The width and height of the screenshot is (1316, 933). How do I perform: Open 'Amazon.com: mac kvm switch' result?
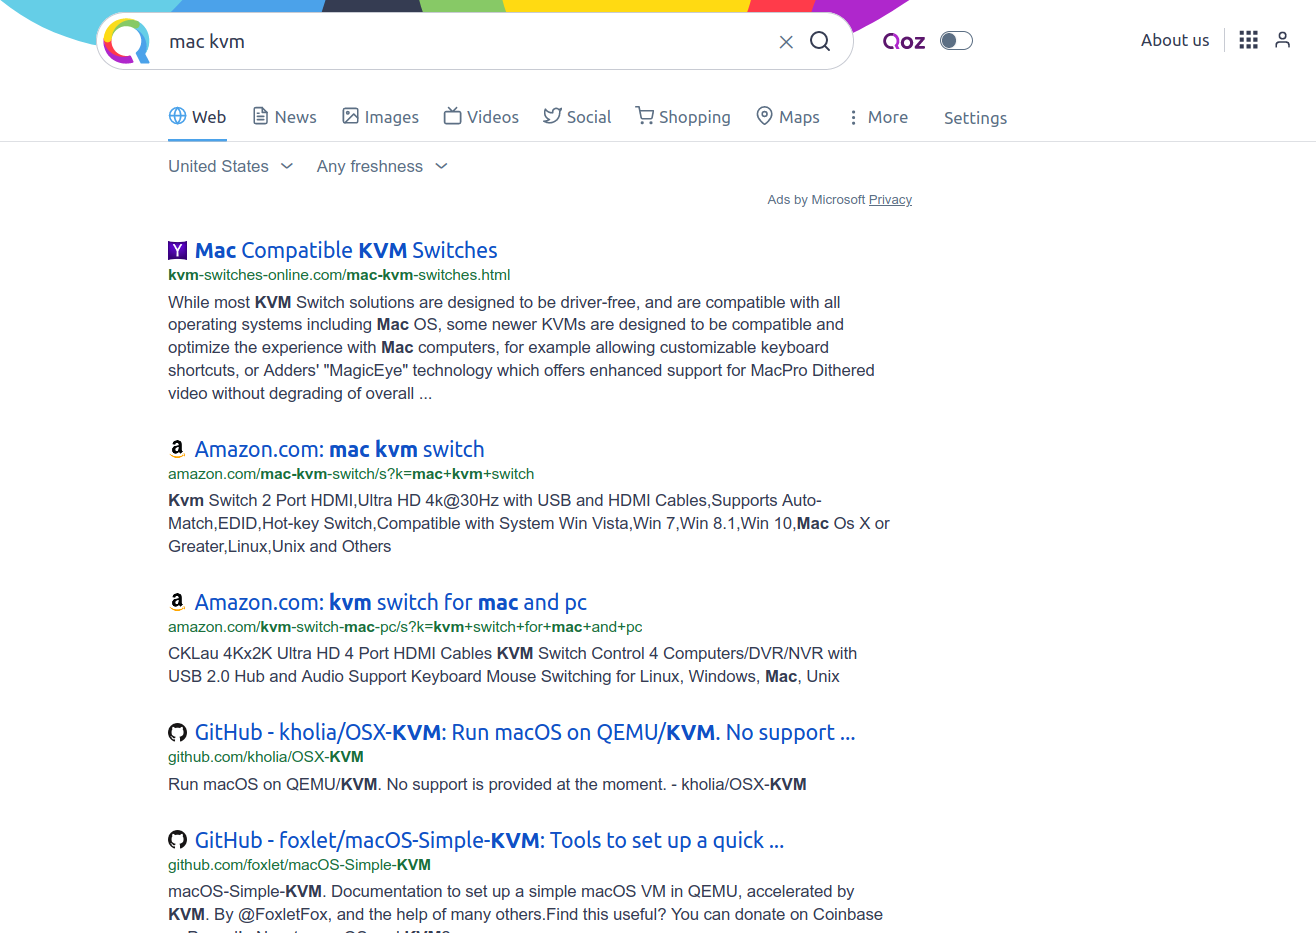339,449
